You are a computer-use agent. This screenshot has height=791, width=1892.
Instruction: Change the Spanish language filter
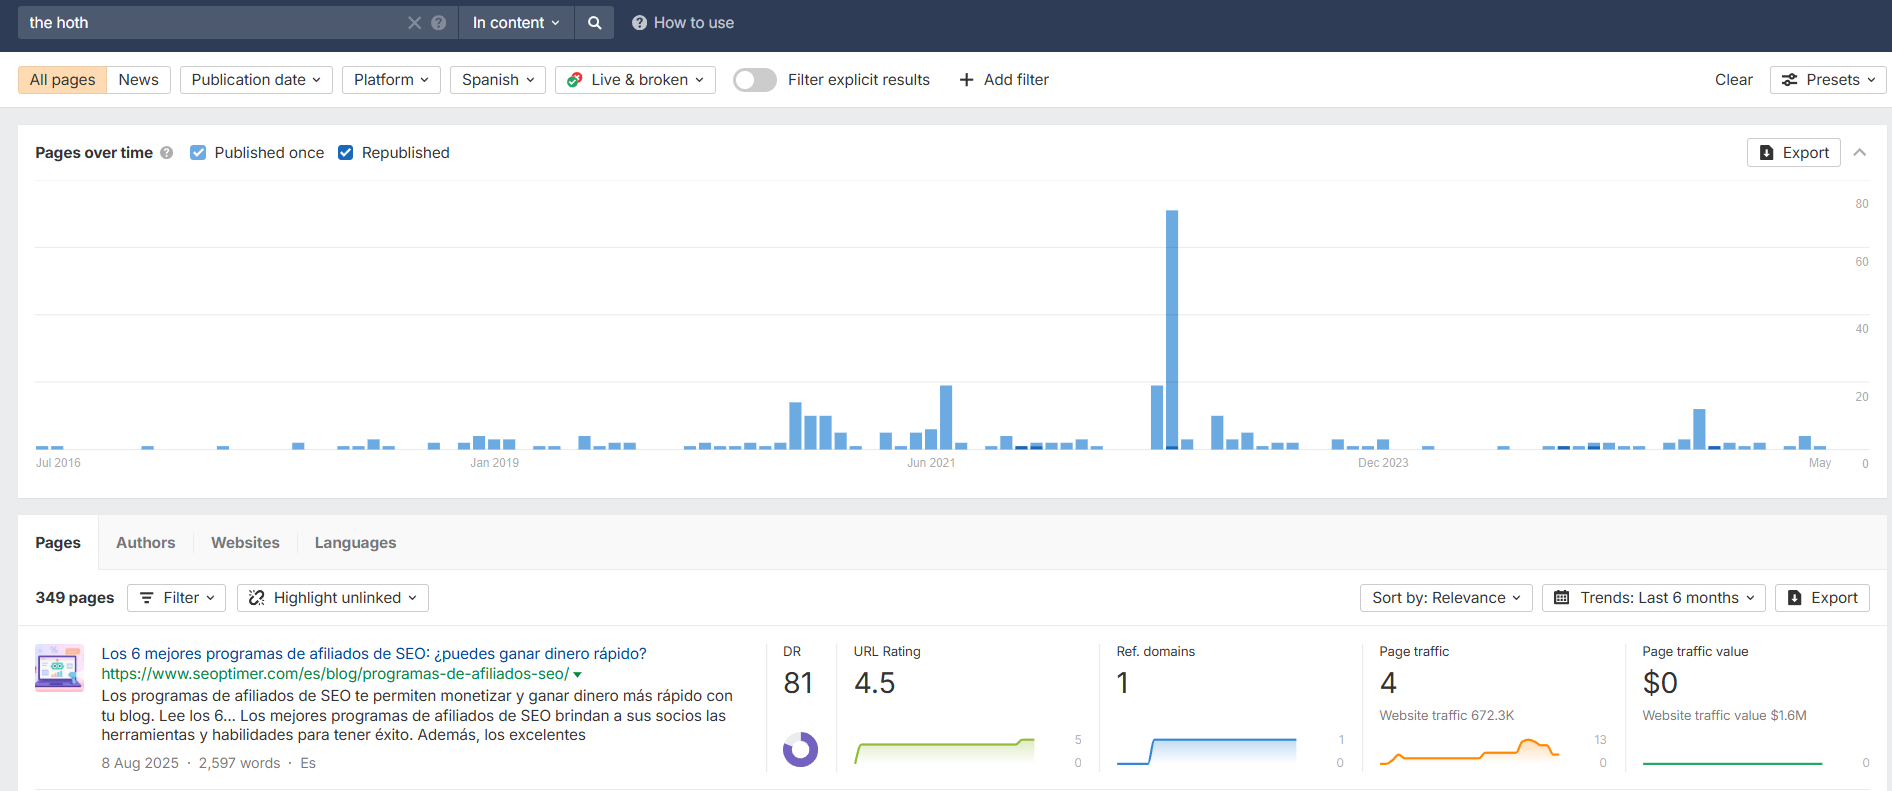pos(498,80)
